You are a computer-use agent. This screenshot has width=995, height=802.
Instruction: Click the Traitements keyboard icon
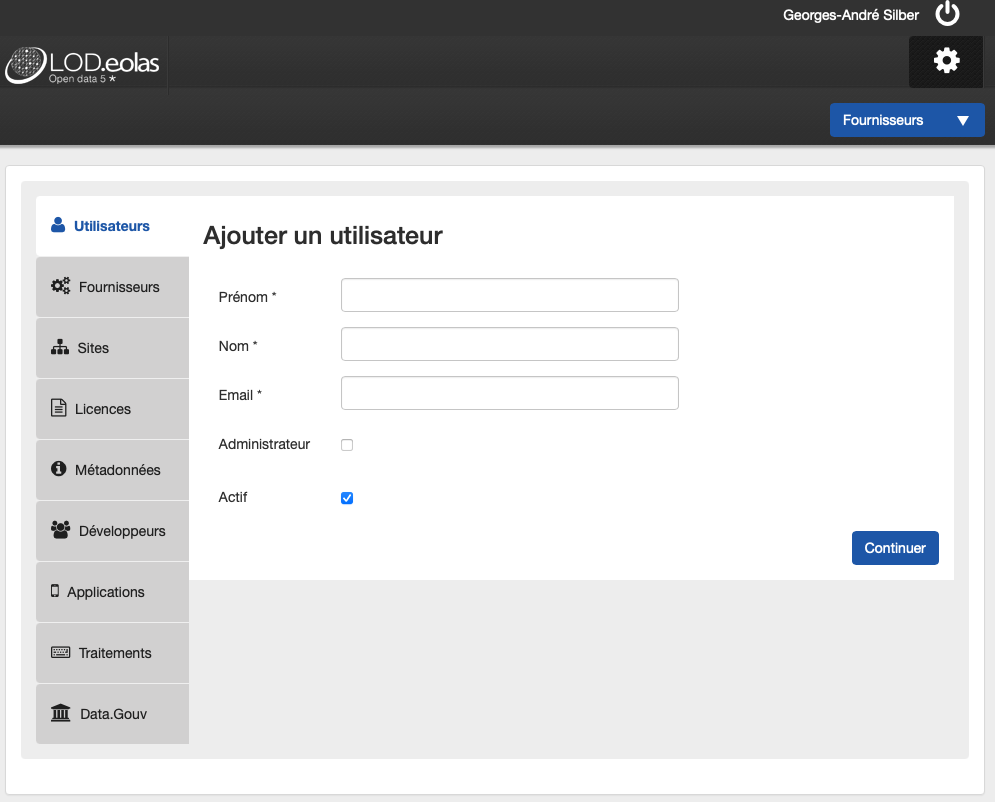click(61, 652)
